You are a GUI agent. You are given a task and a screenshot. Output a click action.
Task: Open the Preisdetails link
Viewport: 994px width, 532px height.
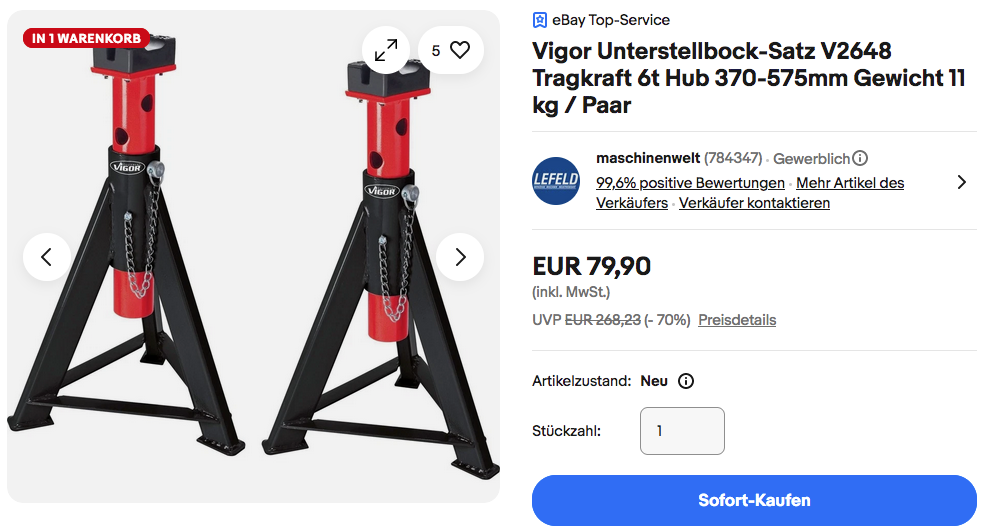(737, 320)
